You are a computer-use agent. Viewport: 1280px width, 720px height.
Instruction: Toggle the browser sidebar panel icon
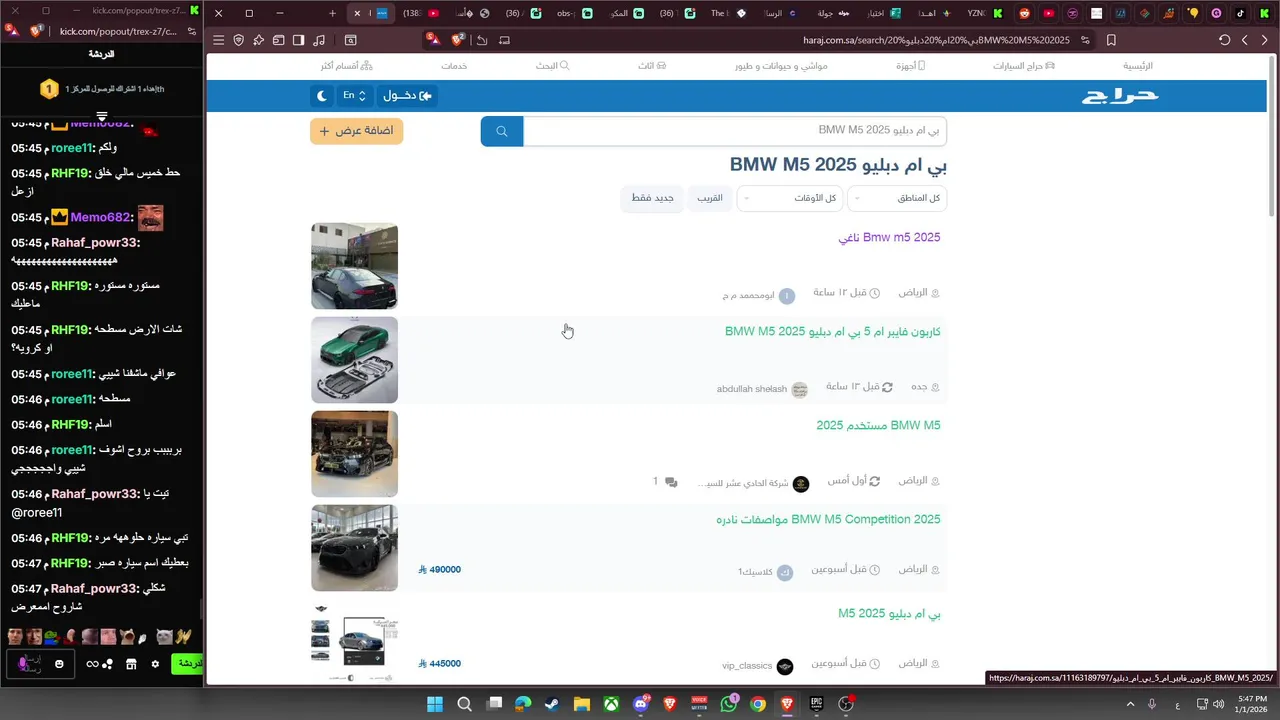point(298,40)
